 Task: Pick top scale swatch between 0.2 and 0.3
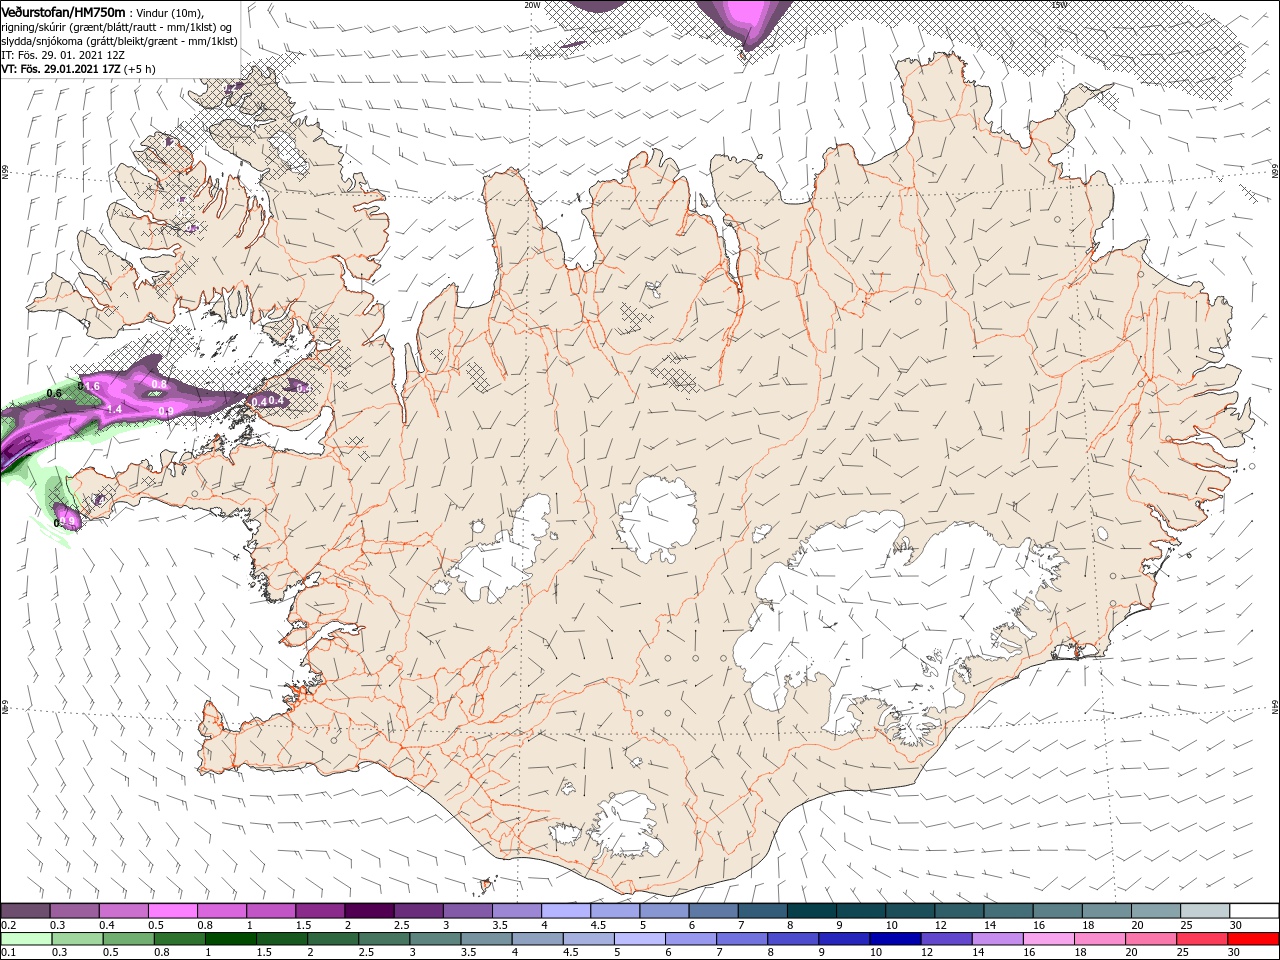point(26,911)
